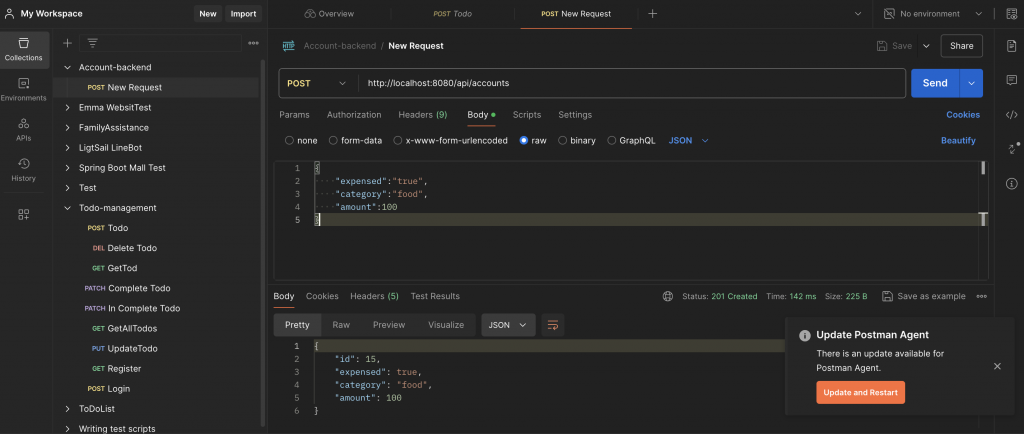Expand the Send button arrow menu
The image size is (1024, 434).
click(x=972, y=83)
